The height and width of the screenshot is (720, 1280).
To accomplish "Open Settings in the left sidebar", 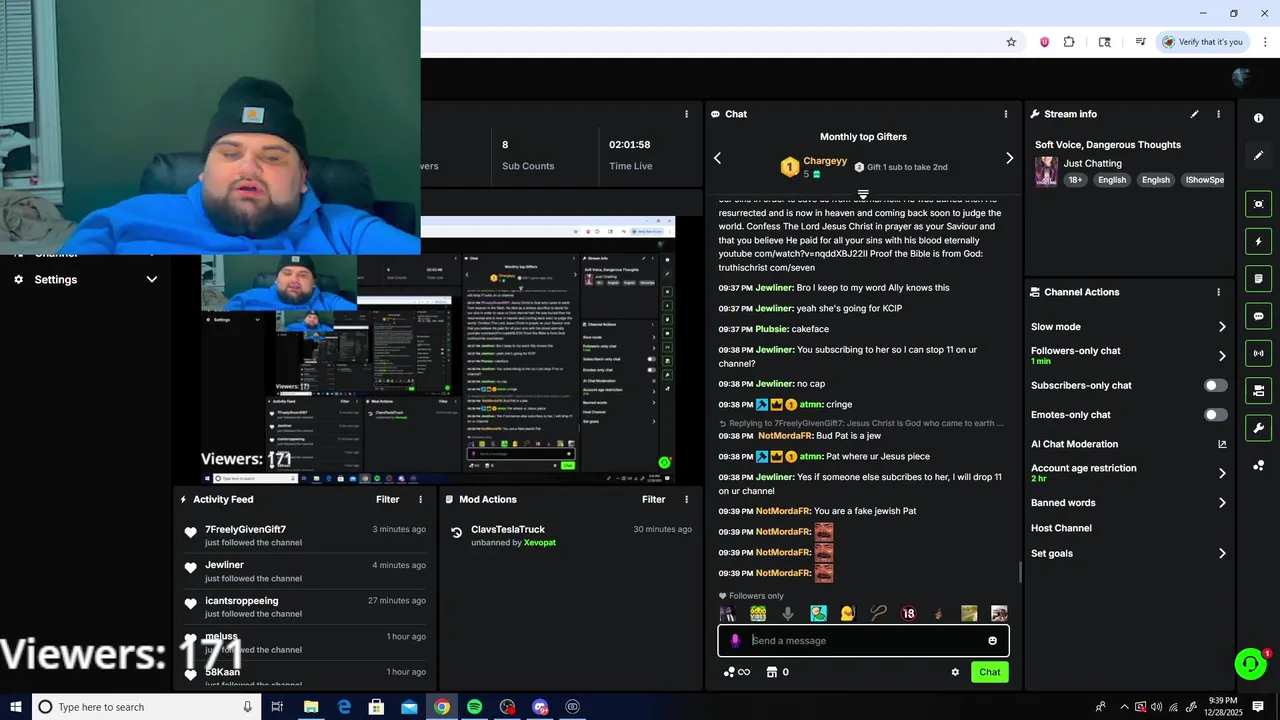I will click(56, 280).
